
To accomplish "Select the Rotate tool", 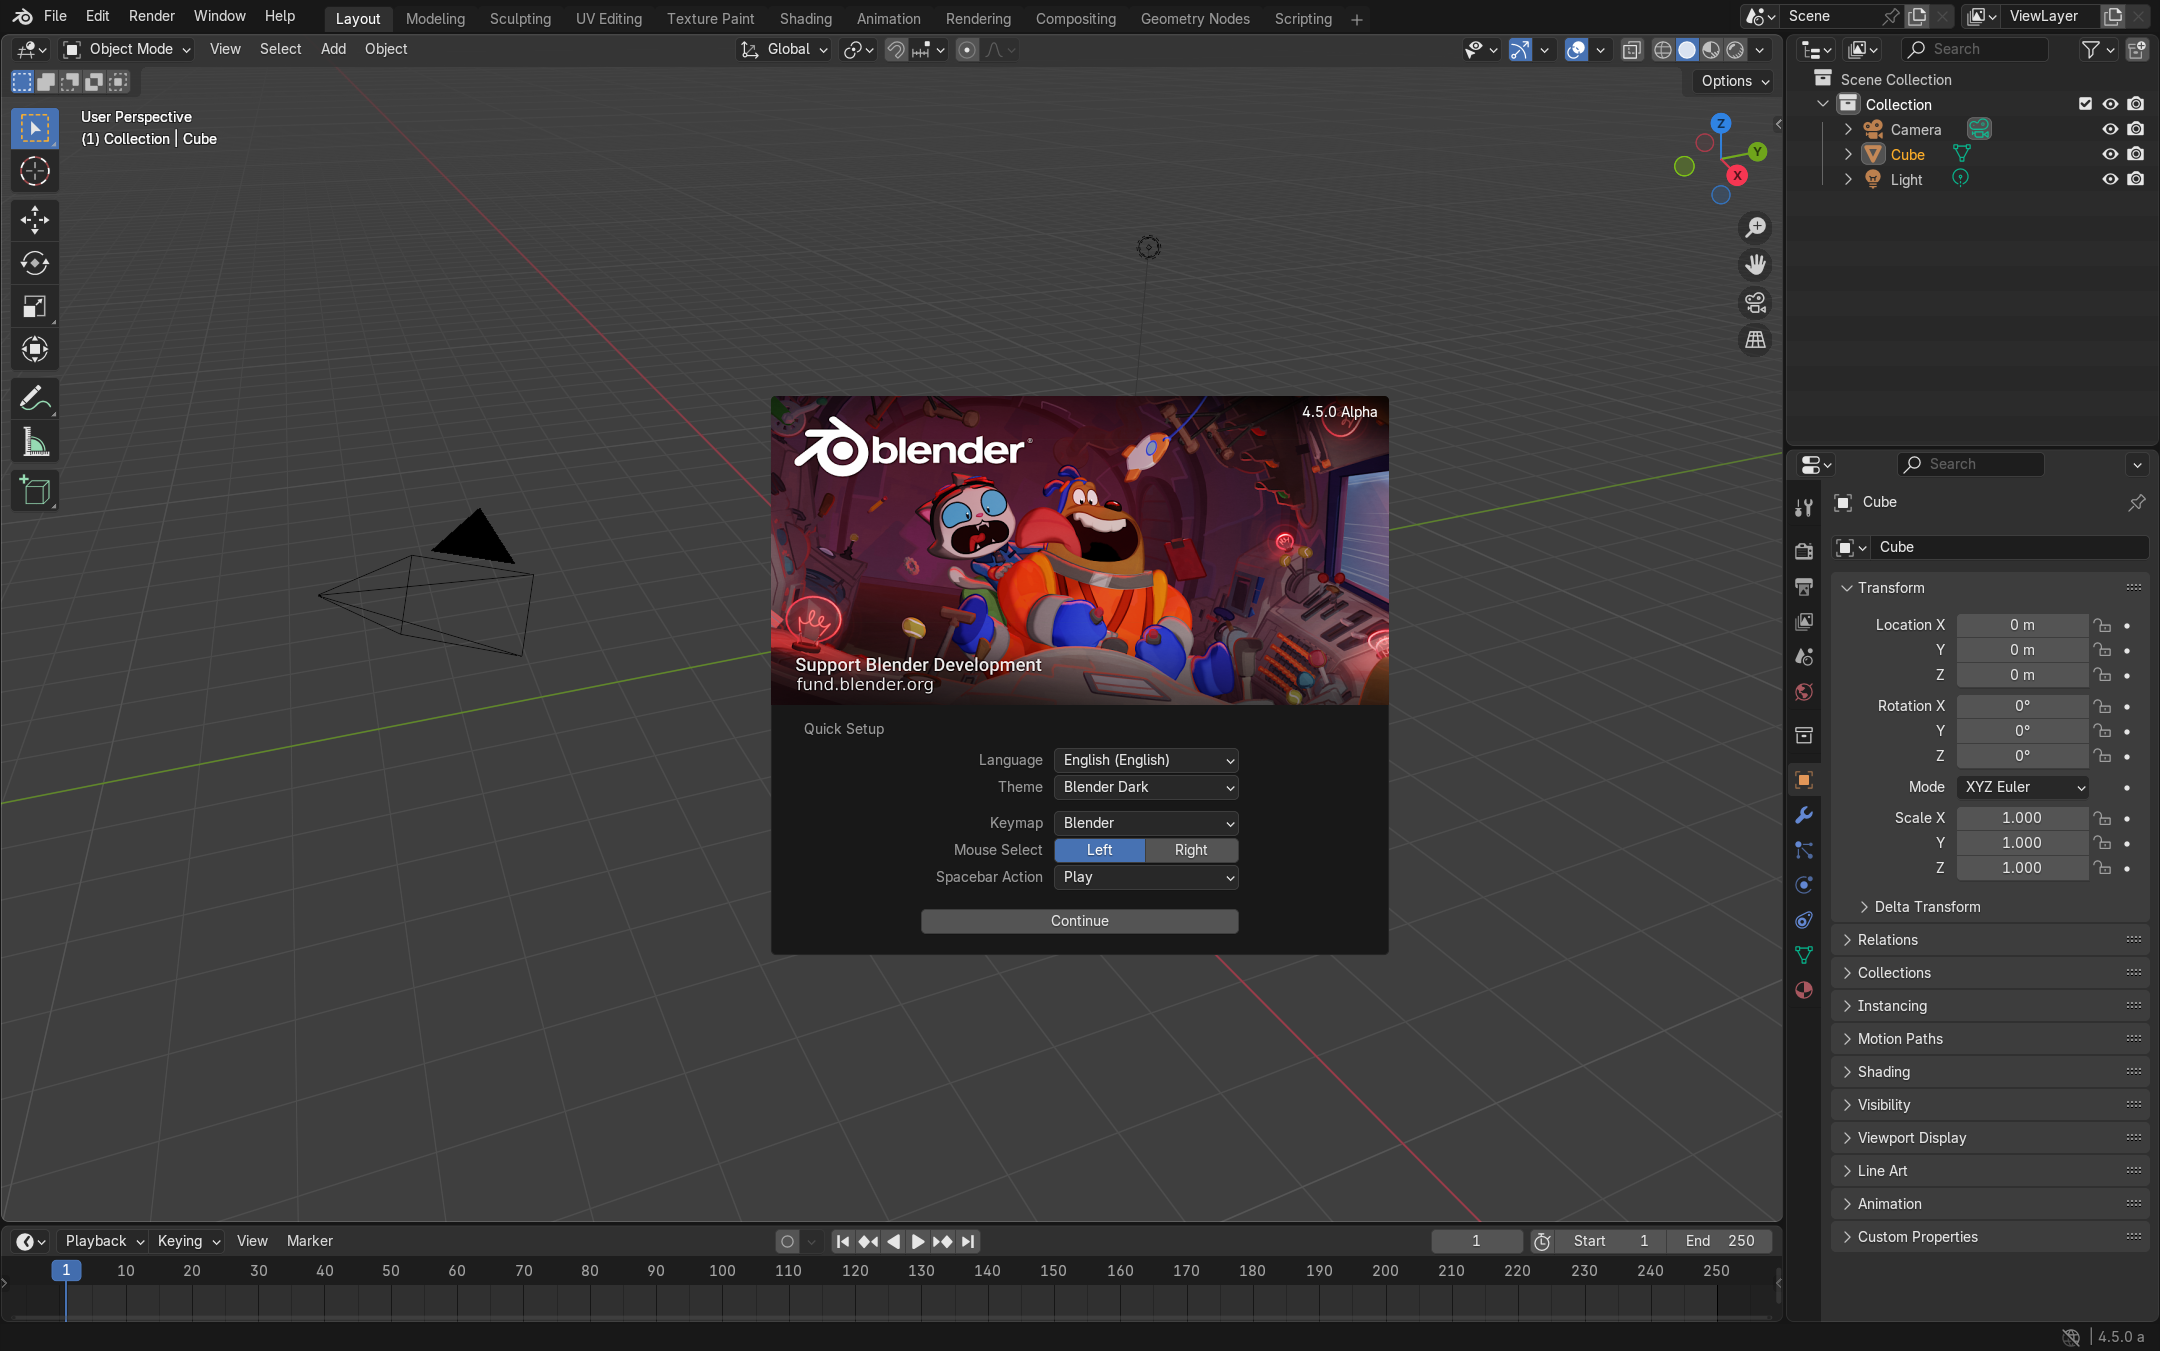I will coord(35,263).
